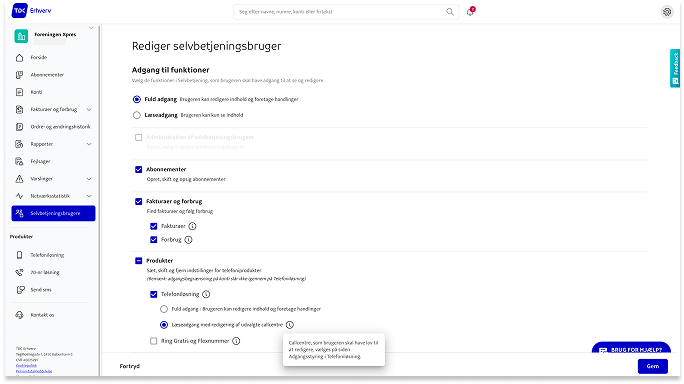Click the Fakturaer og forbrug sidebar icon
This screenshot has width=684, height=384.
coord(19,110)
